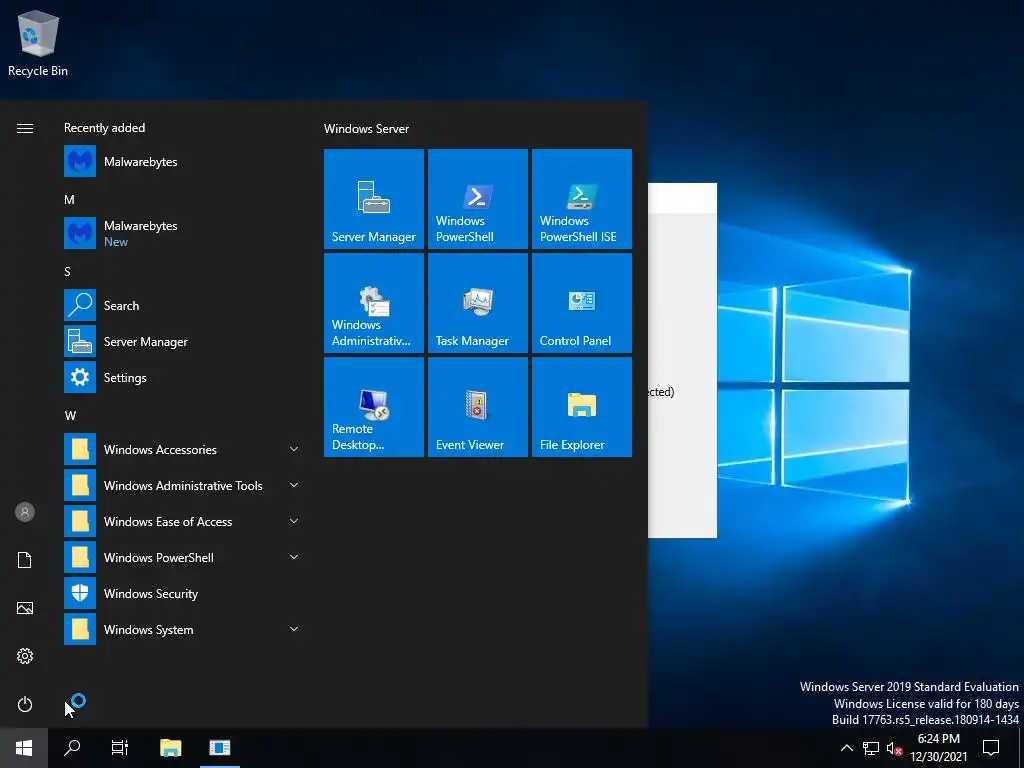The height and width of the screenshot is (768, 1024).
Task: Open the Remote Desktop tile
Action: click(x=374, y=406)
